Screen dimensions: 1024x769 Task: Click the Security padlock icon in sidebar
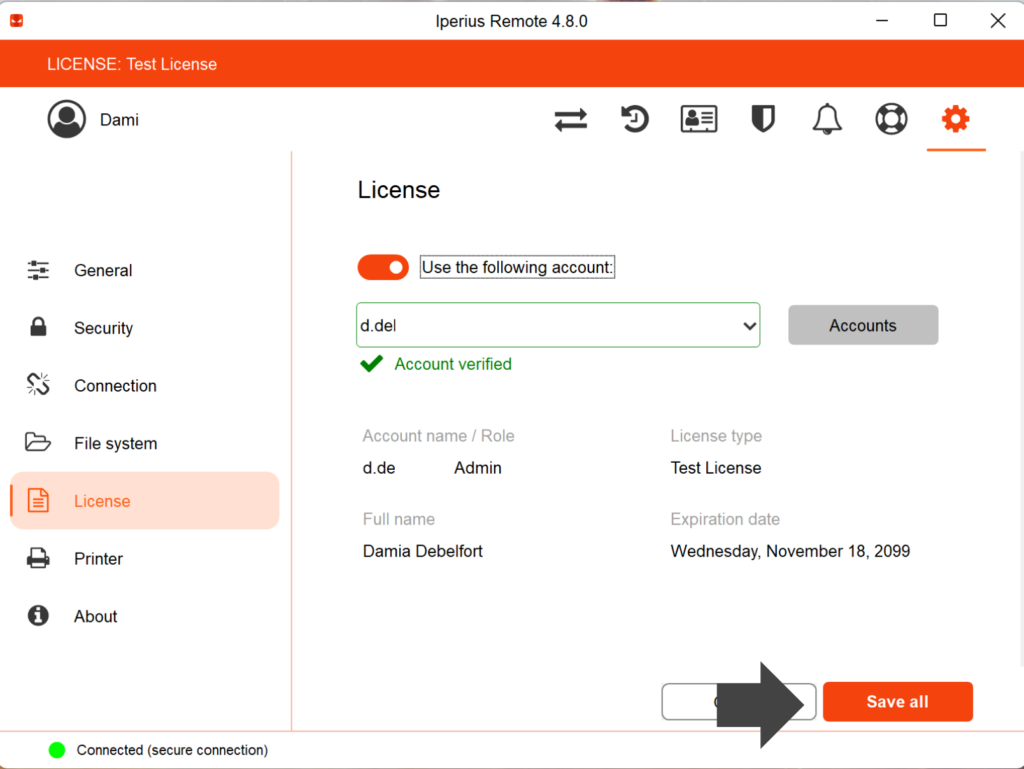[x=39, y=327]
